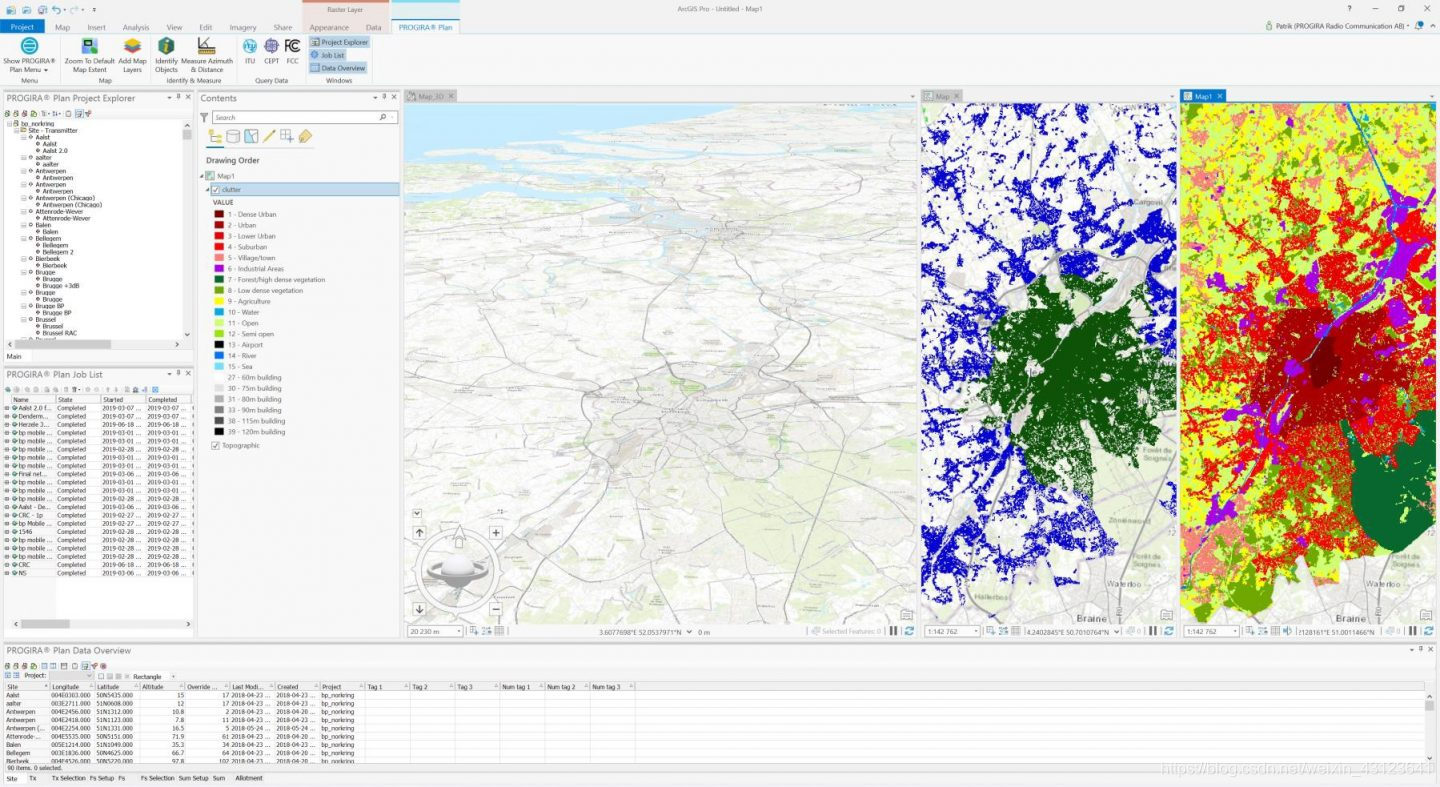Select List By Labeling tag icon
This screenshot has height=787, width=1440.
[x=305, y=136]
